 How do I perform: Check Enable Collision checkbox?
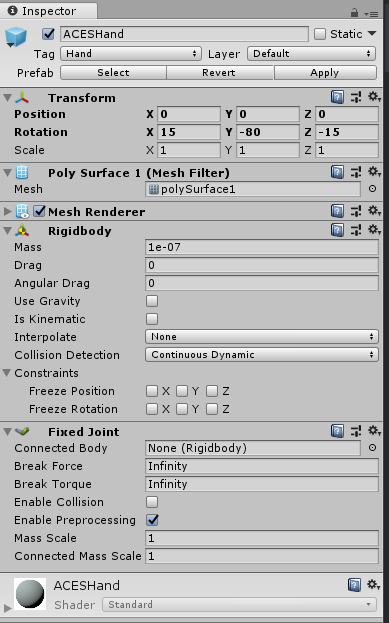point(152,502)
